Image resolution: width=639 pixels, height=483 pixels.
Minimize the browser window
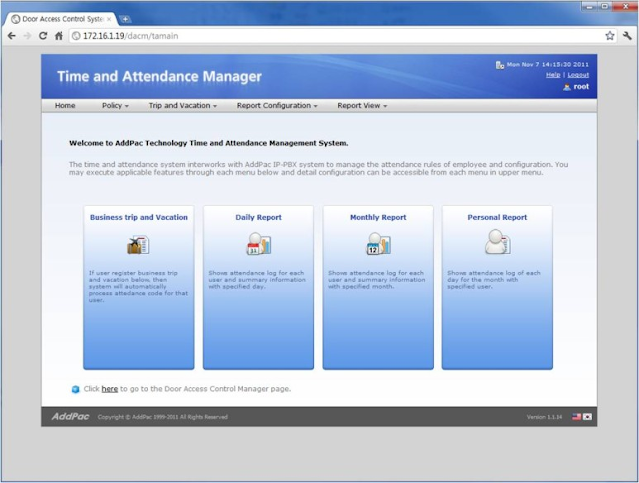click(589, 6)
